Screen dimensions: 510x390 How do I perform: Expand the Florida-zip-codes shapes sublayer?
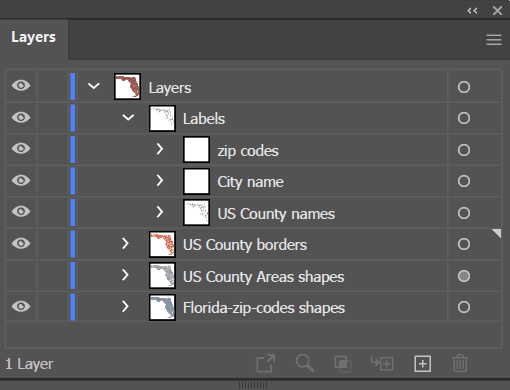125,306
